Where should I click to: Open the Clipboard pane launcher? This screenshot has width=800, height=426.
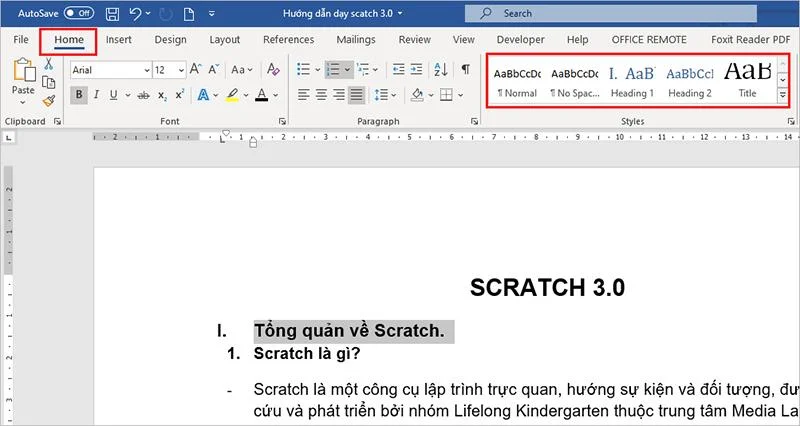pos(57,121)
